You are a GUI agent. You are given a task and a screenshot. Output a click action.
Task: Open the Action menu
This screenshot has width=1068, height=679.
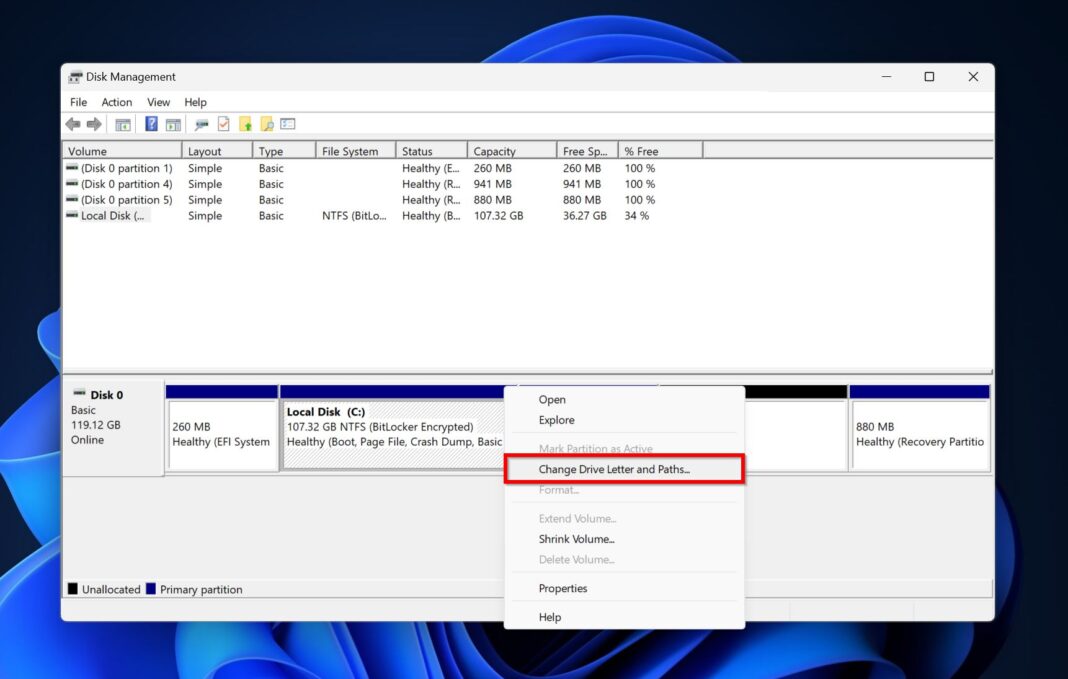116,101
